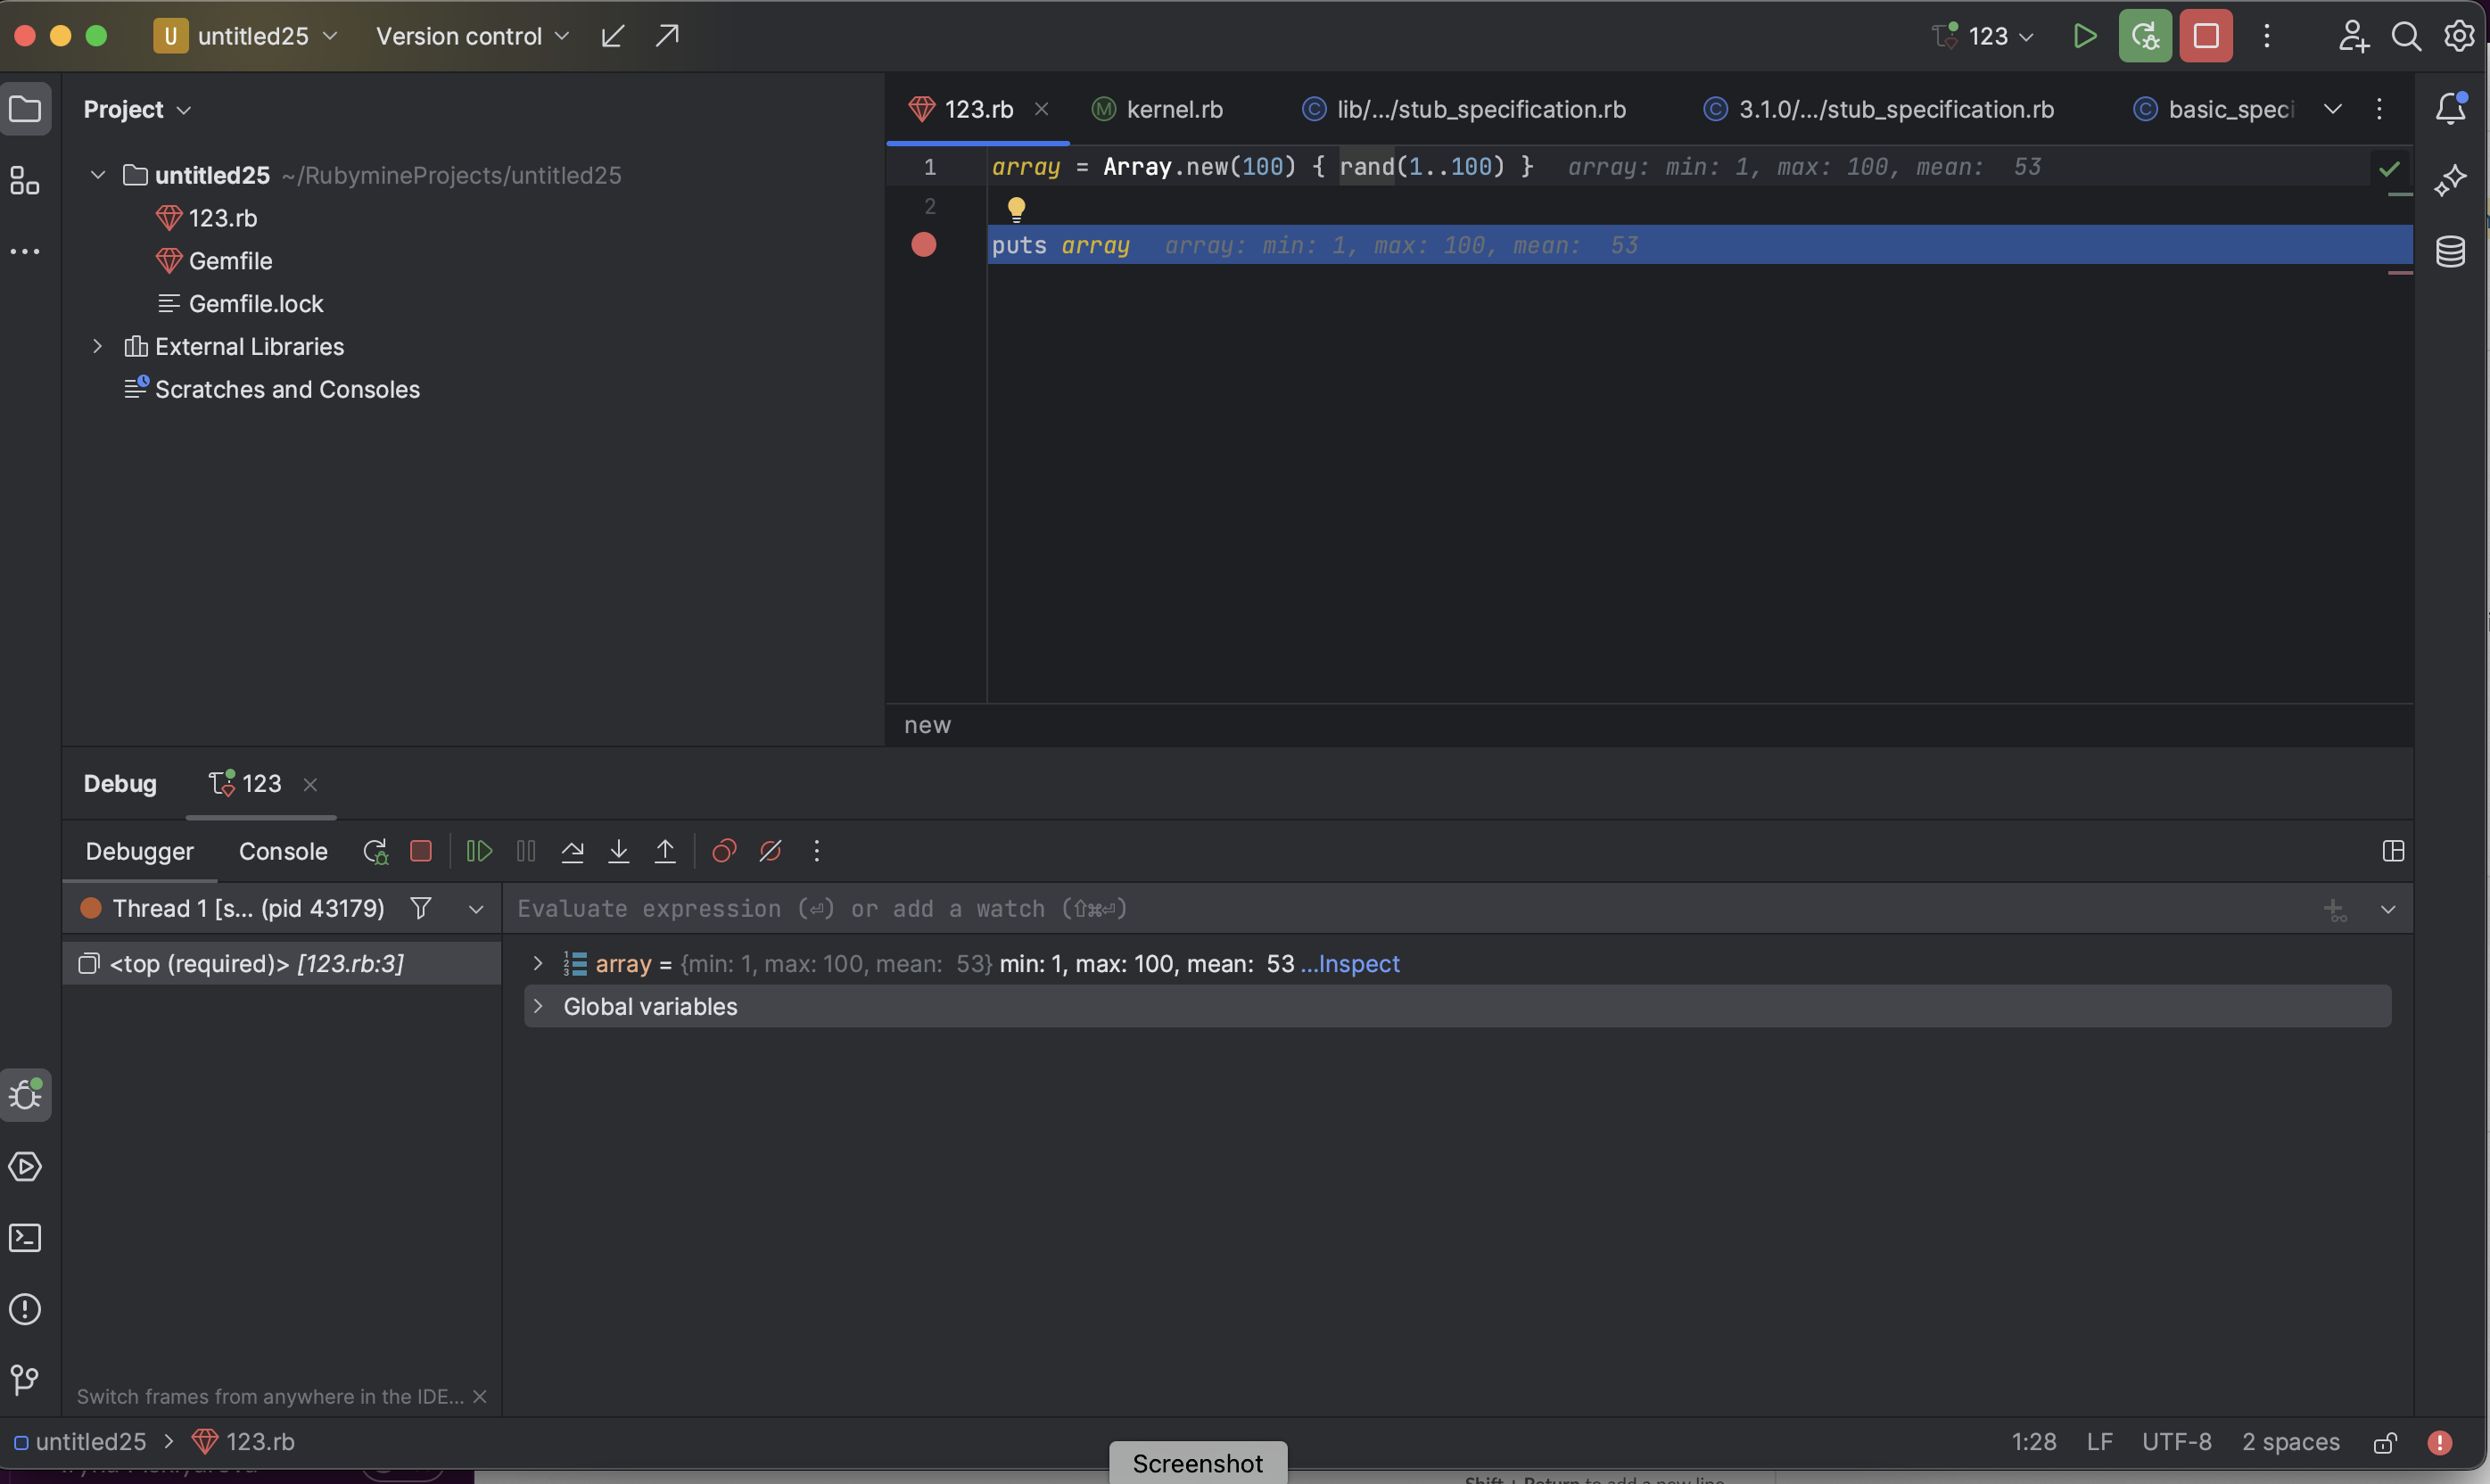Image resolution: width=2490 pixels, height=1484 pixels.
Task: Toggle the breakpoint on puts array line
Action: point(923,245)
